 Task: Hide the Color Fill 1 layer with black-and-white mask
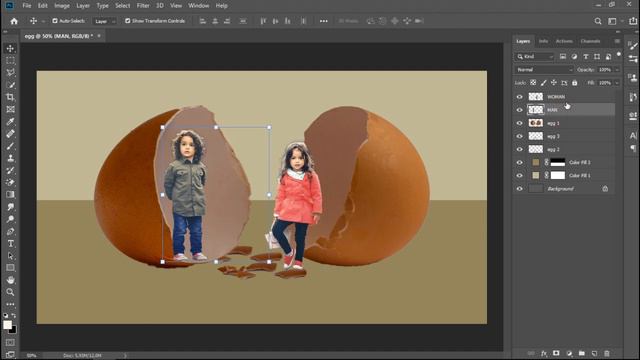[x=520, y=162]
